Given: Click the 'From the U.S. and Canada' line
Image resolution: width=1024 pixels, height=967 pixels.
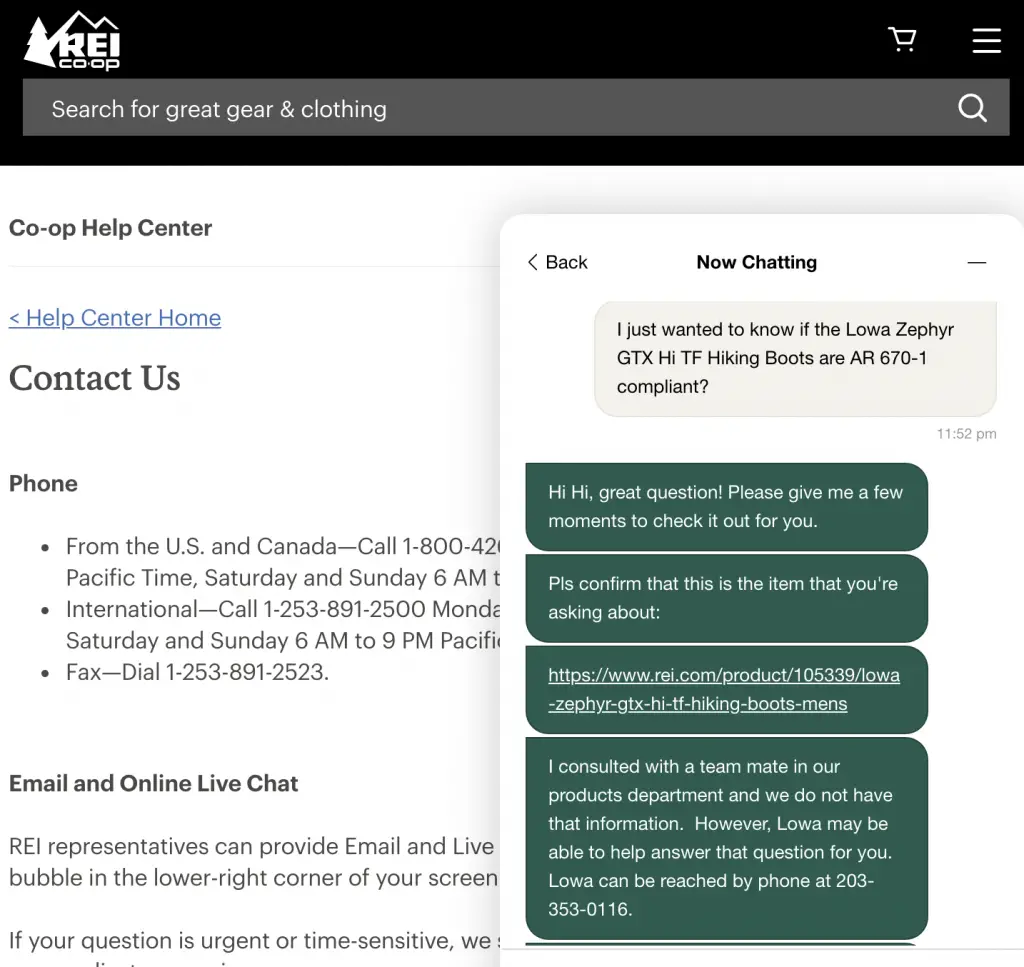Looking at the screenshot, I should 283,562.
